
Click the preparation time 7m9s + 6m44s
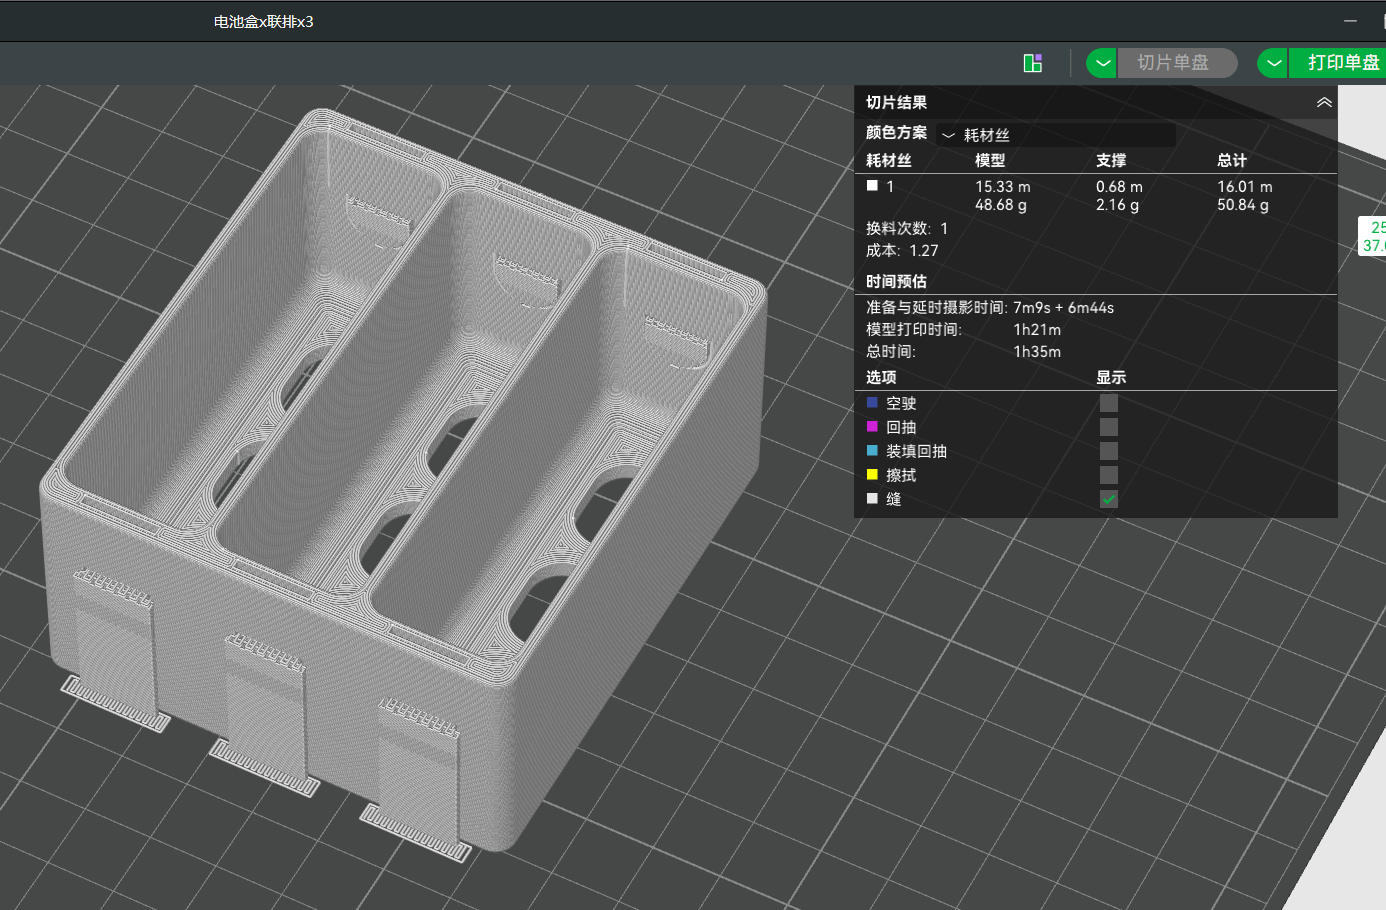pos(1063,308)
